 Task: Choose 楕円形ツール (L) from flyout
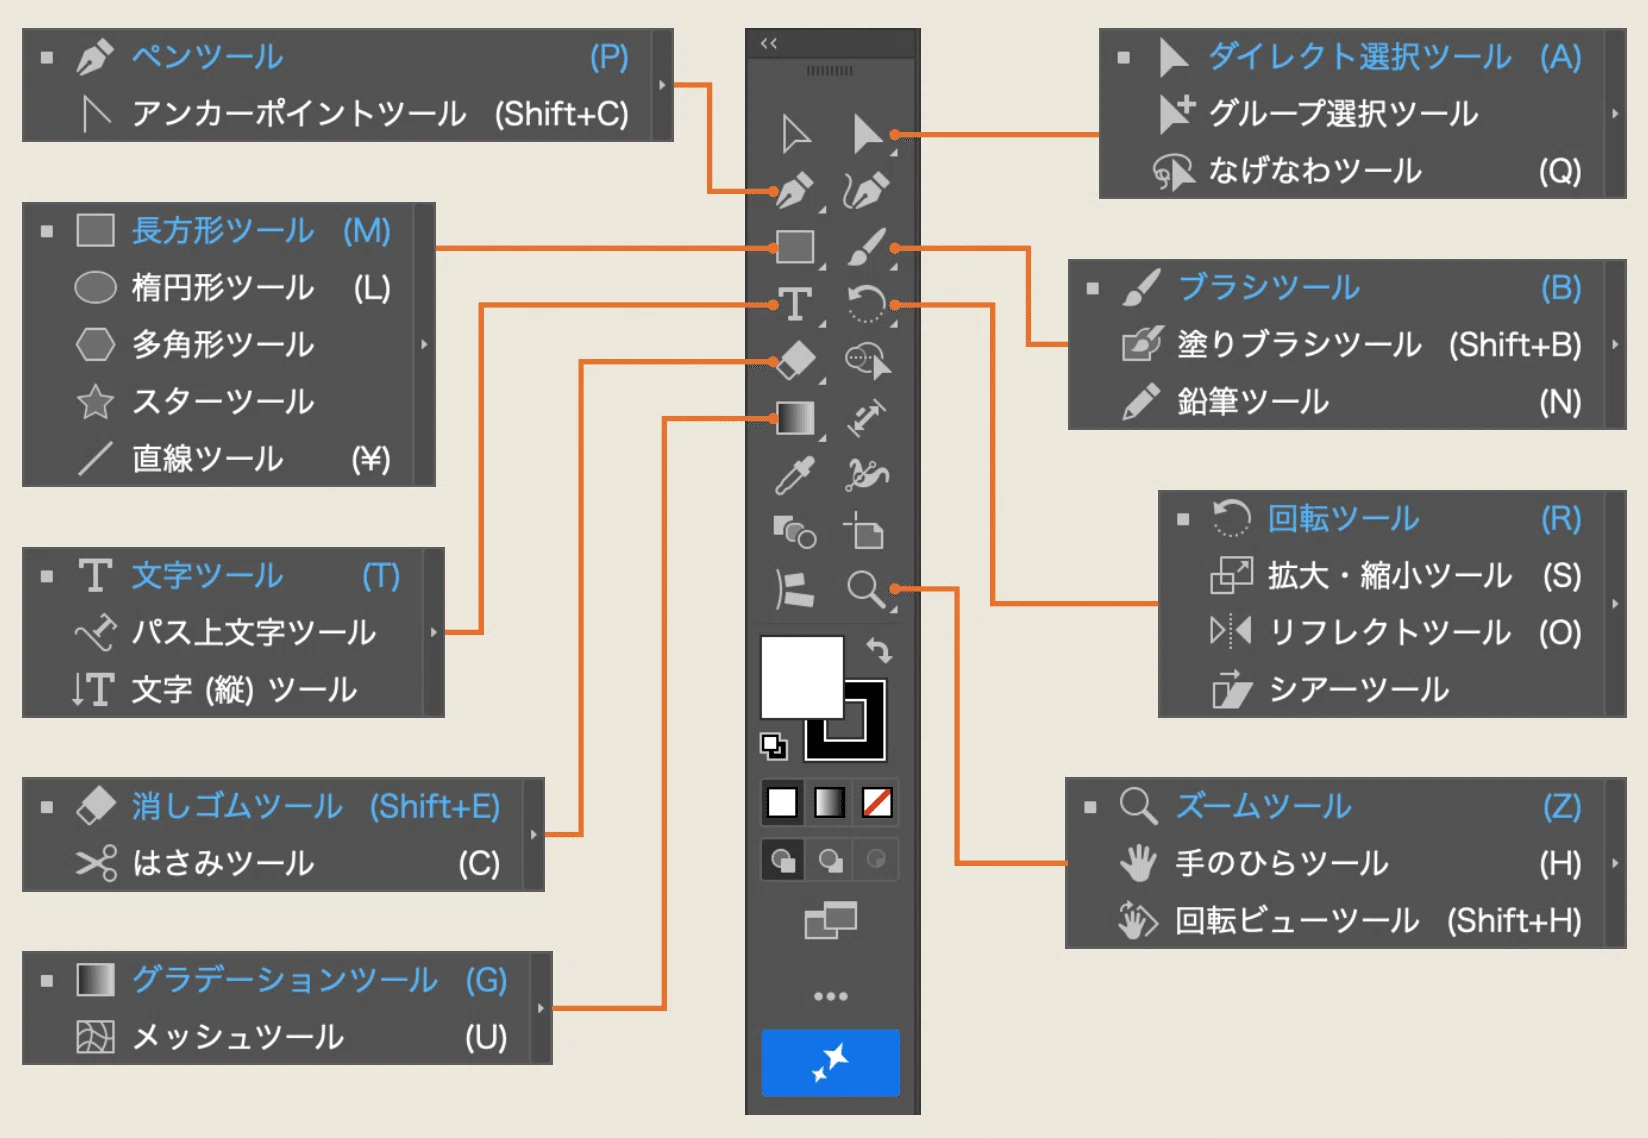219,288
